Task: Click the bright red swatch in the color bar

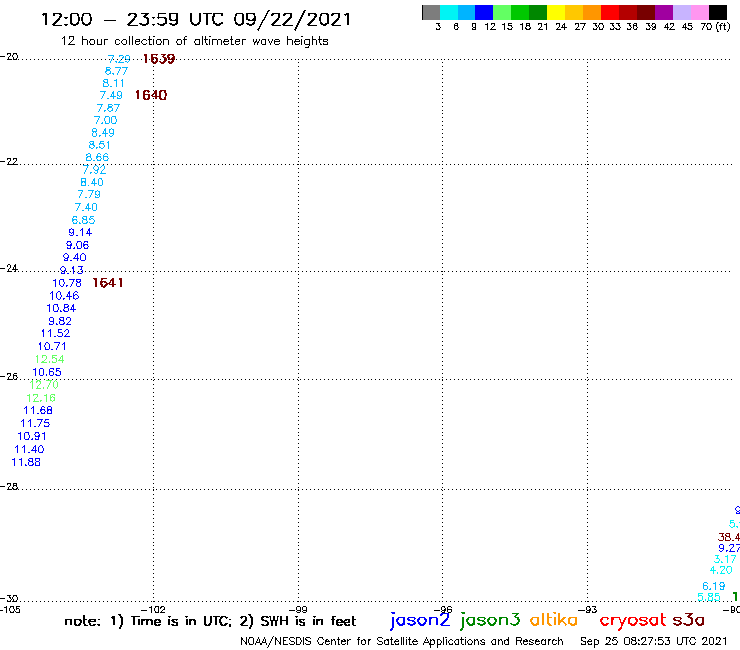Action: click(x=610, y=12)
